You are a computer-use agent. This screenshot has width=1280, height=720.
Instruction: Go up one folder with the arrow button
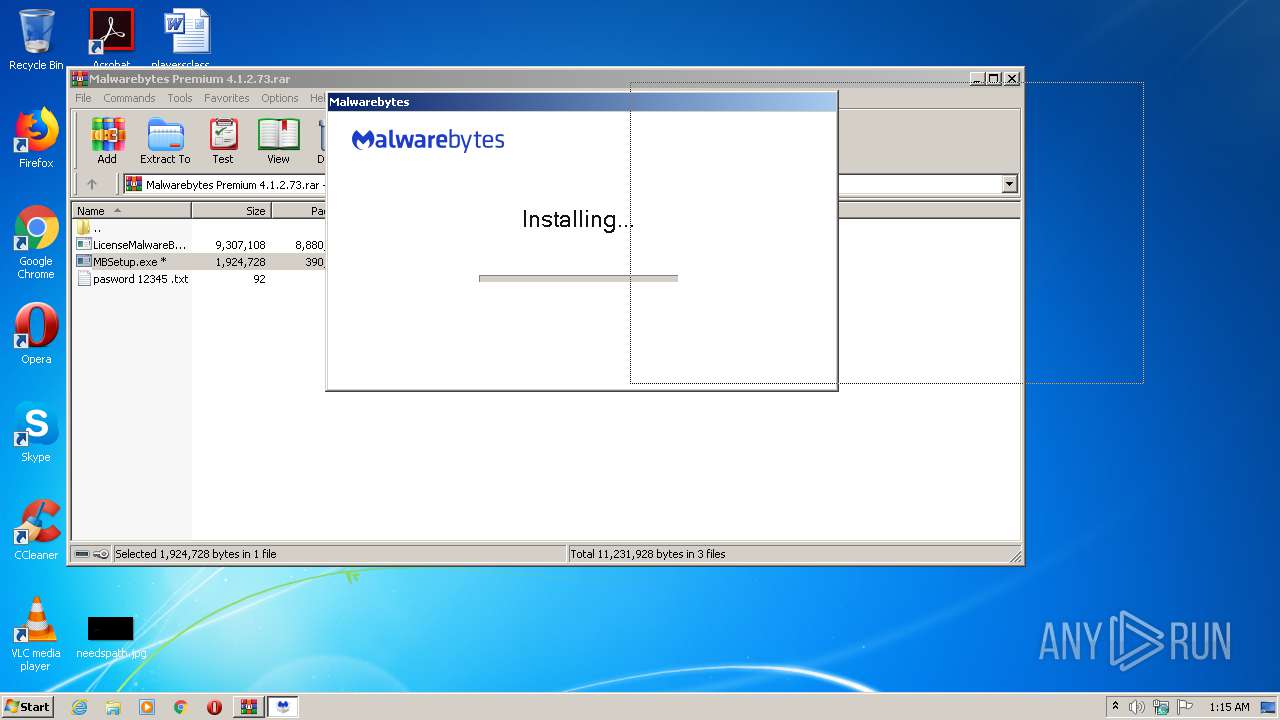pos(92,184)
